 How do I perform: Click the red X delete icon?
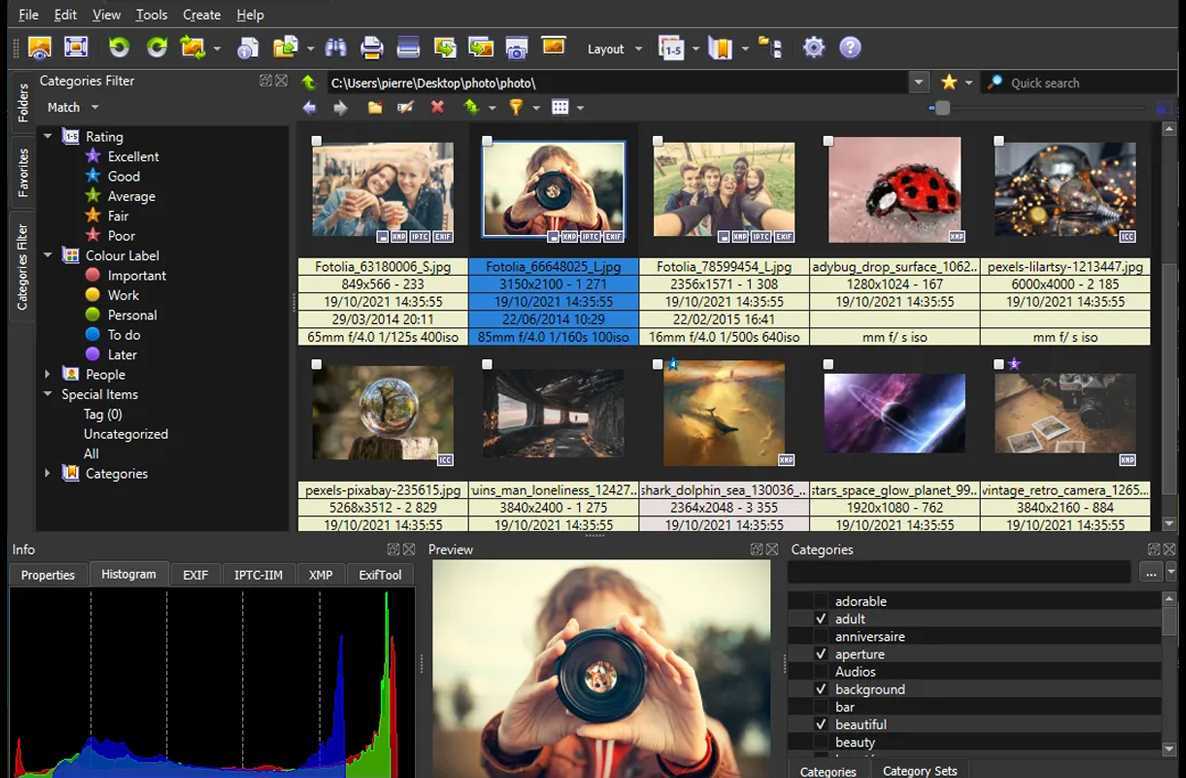coord(437,107)
